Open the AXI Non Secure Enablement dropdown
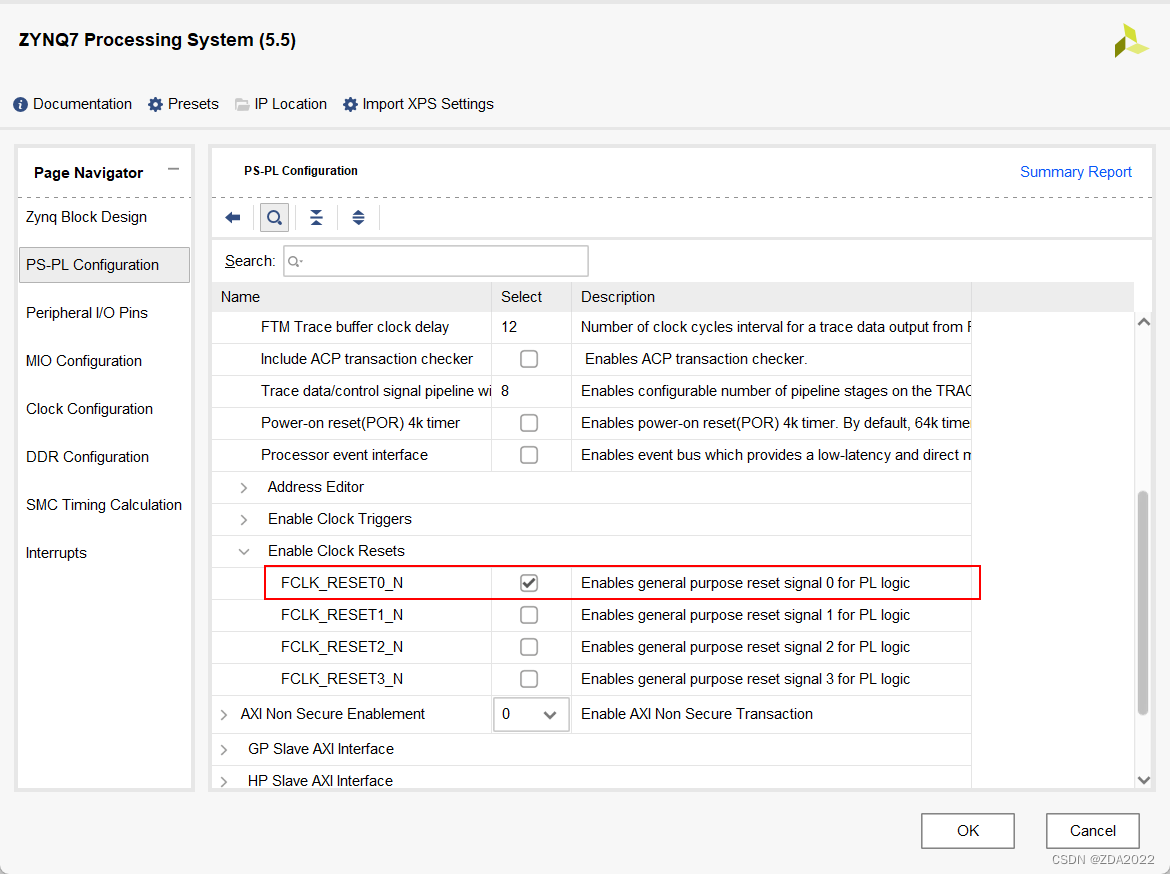Viewport: 1170px width, 874px height. 531,714
